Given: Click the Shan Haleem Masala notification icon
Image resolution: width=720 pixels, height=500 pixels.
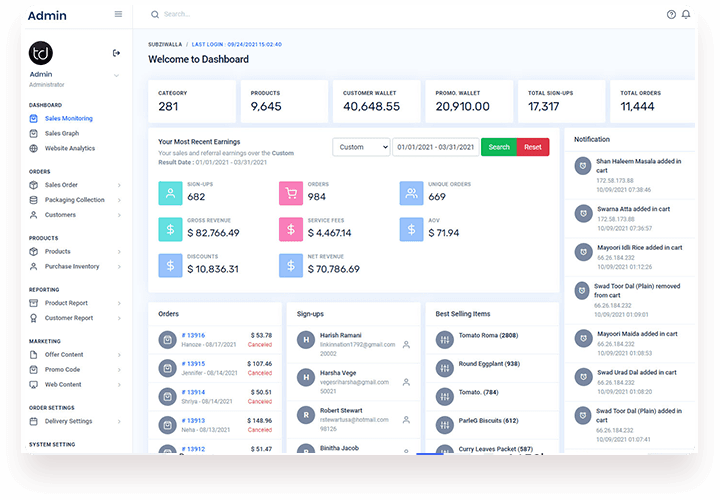Looking at the screenshot, I should pyautogui.click(x=583, y=166).
